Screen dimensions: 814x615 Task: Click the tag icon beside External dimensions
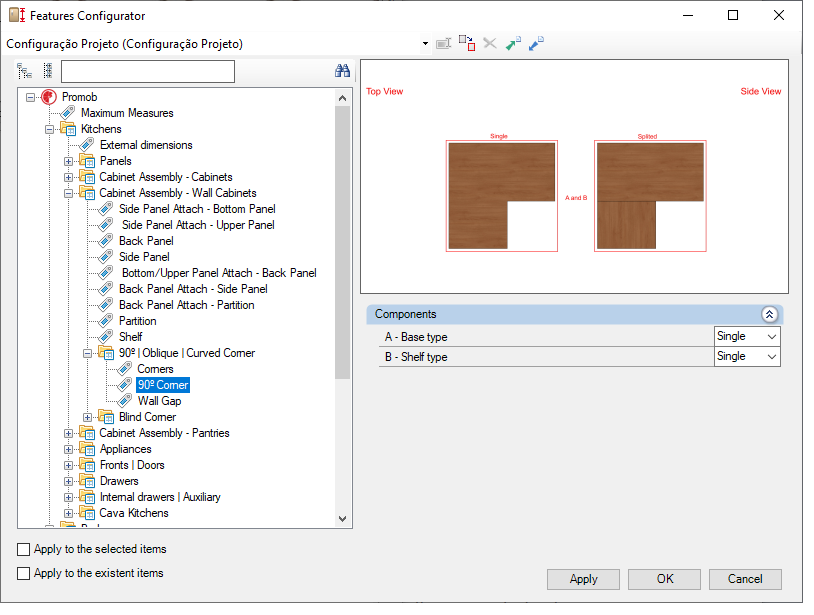87,145
